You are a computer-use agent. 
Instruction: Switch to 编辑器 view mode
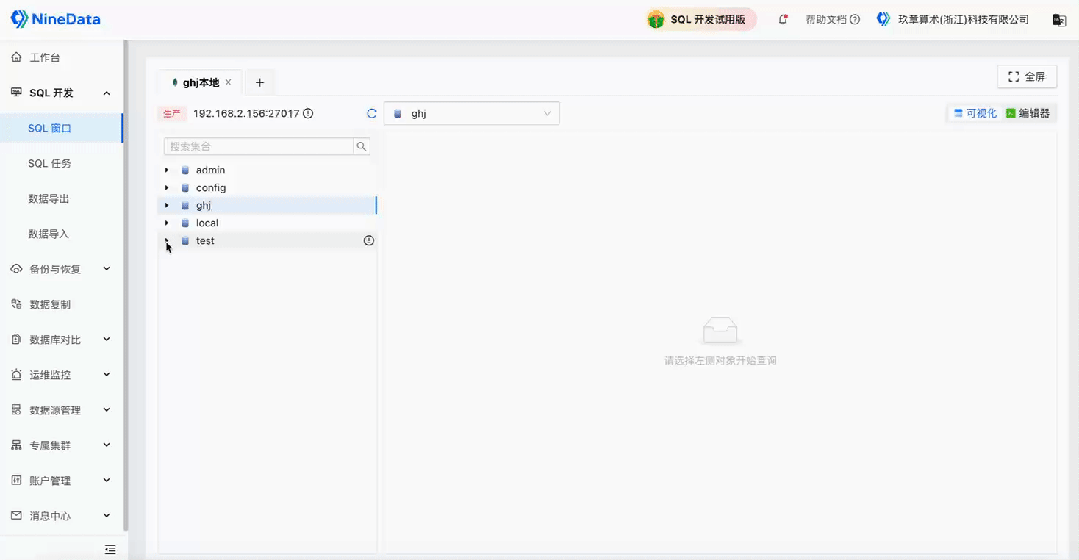(1028, 114)
